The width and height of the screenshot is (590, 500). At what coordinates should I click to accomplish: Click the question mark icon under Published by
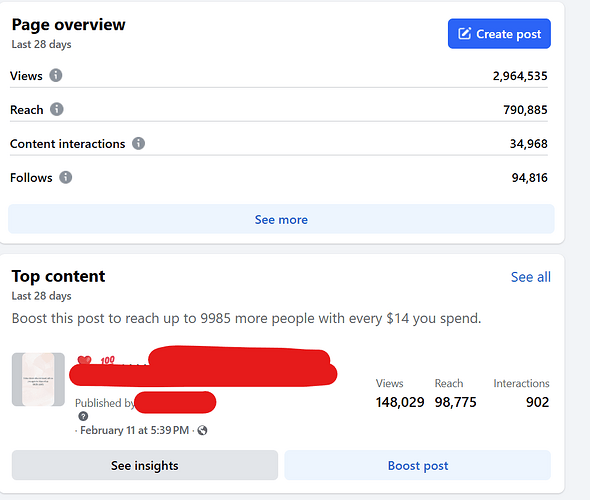pos(83,416)
